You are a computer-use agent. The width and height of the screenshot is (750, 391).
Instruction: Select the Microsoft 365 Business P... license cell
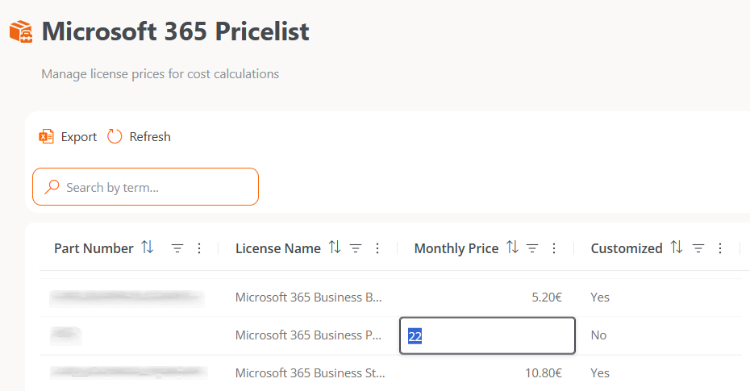click(309, 335)
